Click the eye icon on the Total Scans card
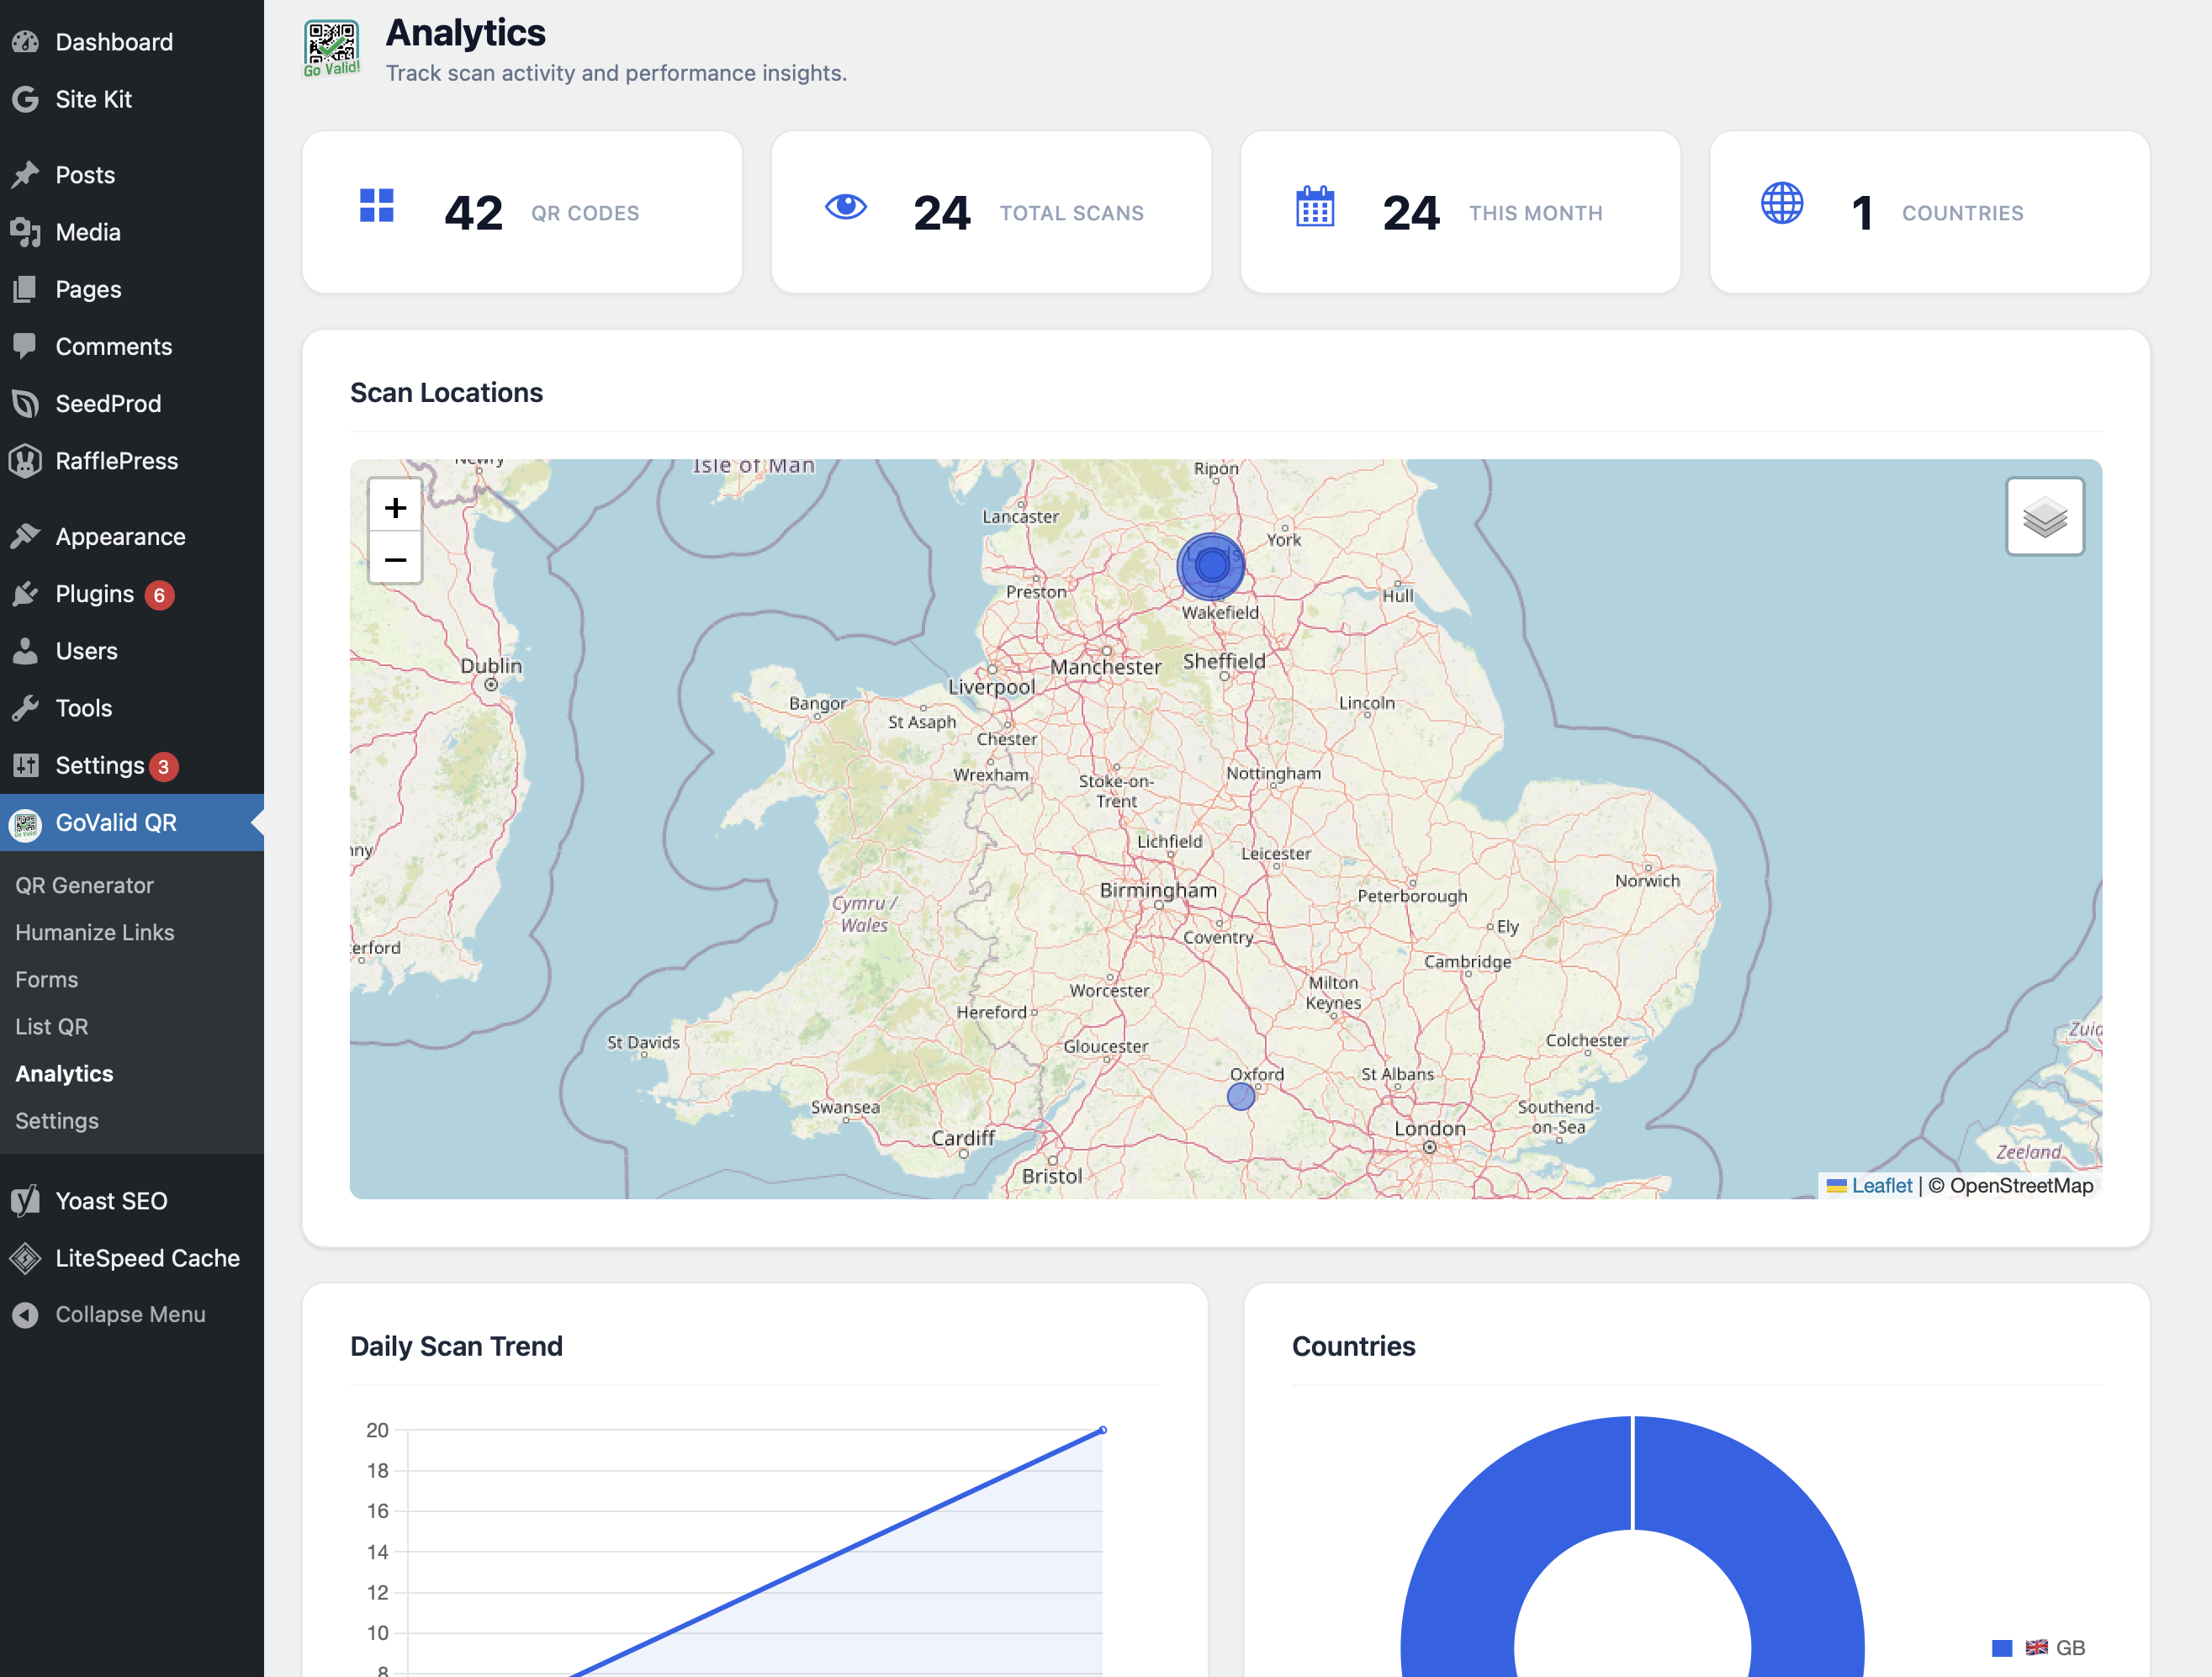Screen dimensions: 2212x1677 coord(845,207)
